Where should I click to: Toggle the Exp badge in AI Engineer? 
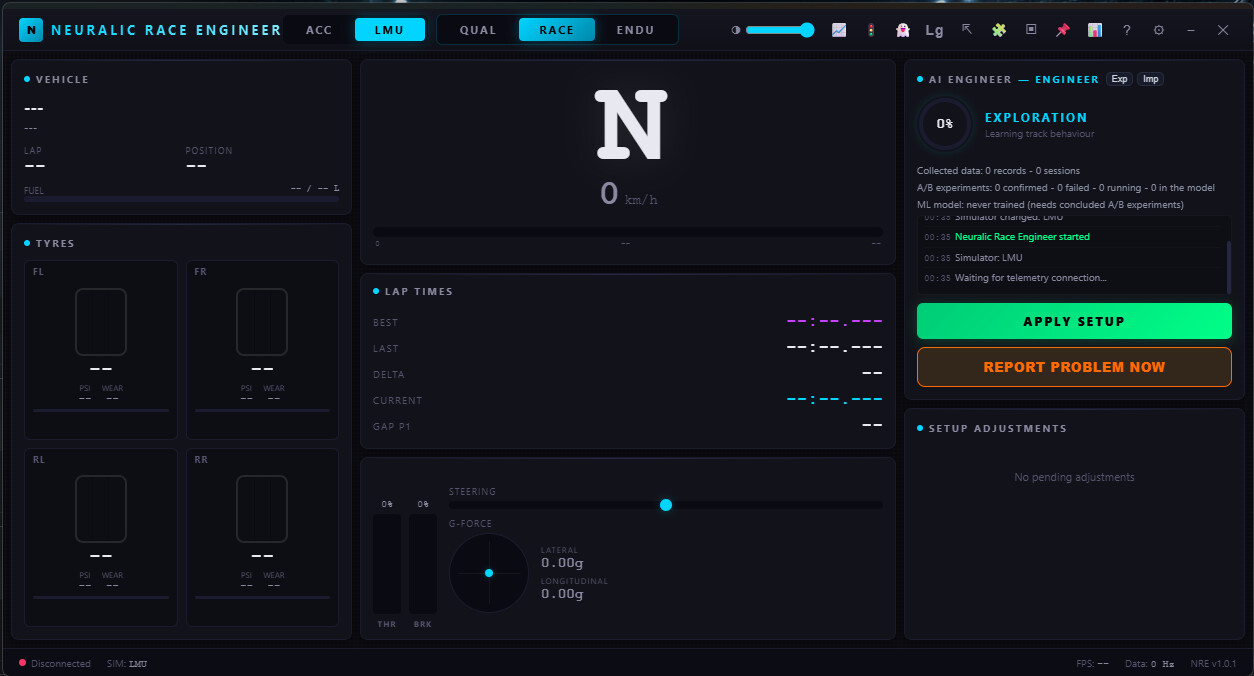pyautogui.click(x=1119, y=79)
